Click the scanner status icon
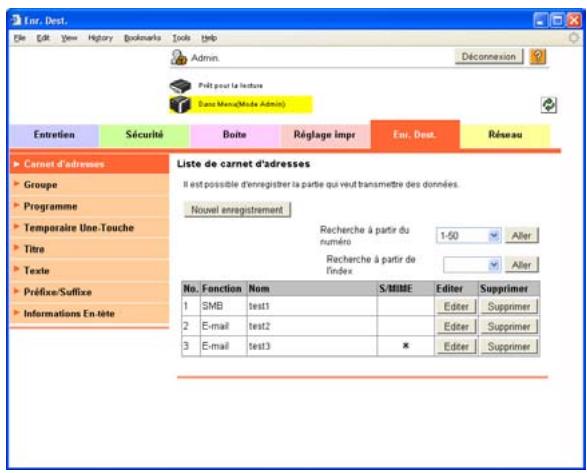587x473 pixels. point(180,86)
